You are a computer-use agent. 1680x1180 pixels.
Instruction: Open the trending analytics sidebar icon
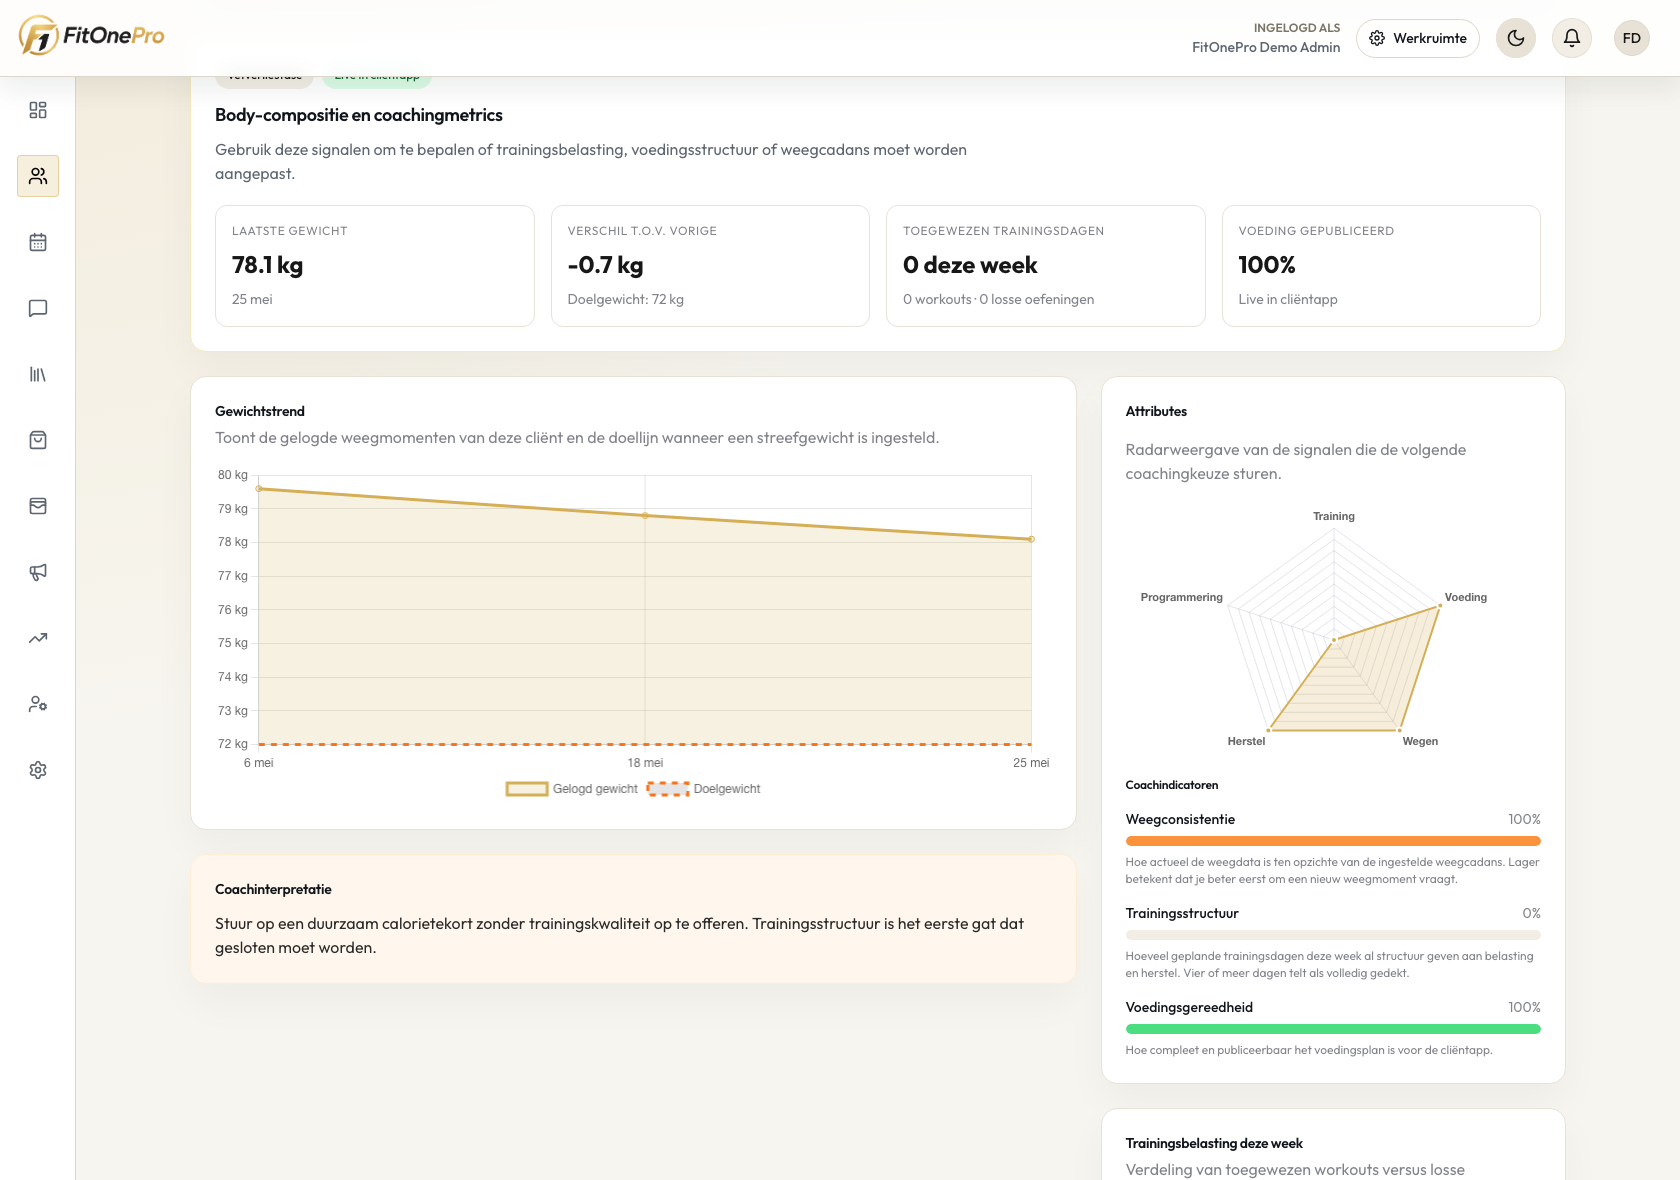tap(38, 638)
